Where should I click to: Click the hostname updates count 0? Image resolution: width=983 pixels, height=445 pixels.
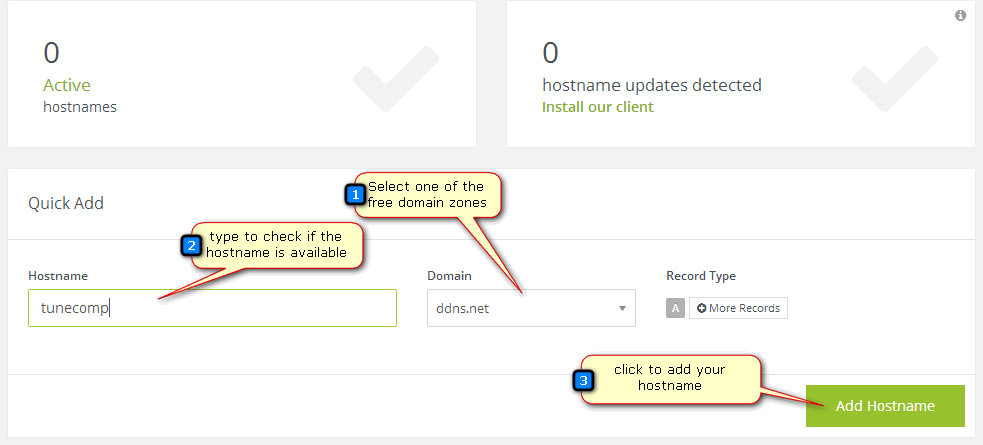[x=550, y=53]
